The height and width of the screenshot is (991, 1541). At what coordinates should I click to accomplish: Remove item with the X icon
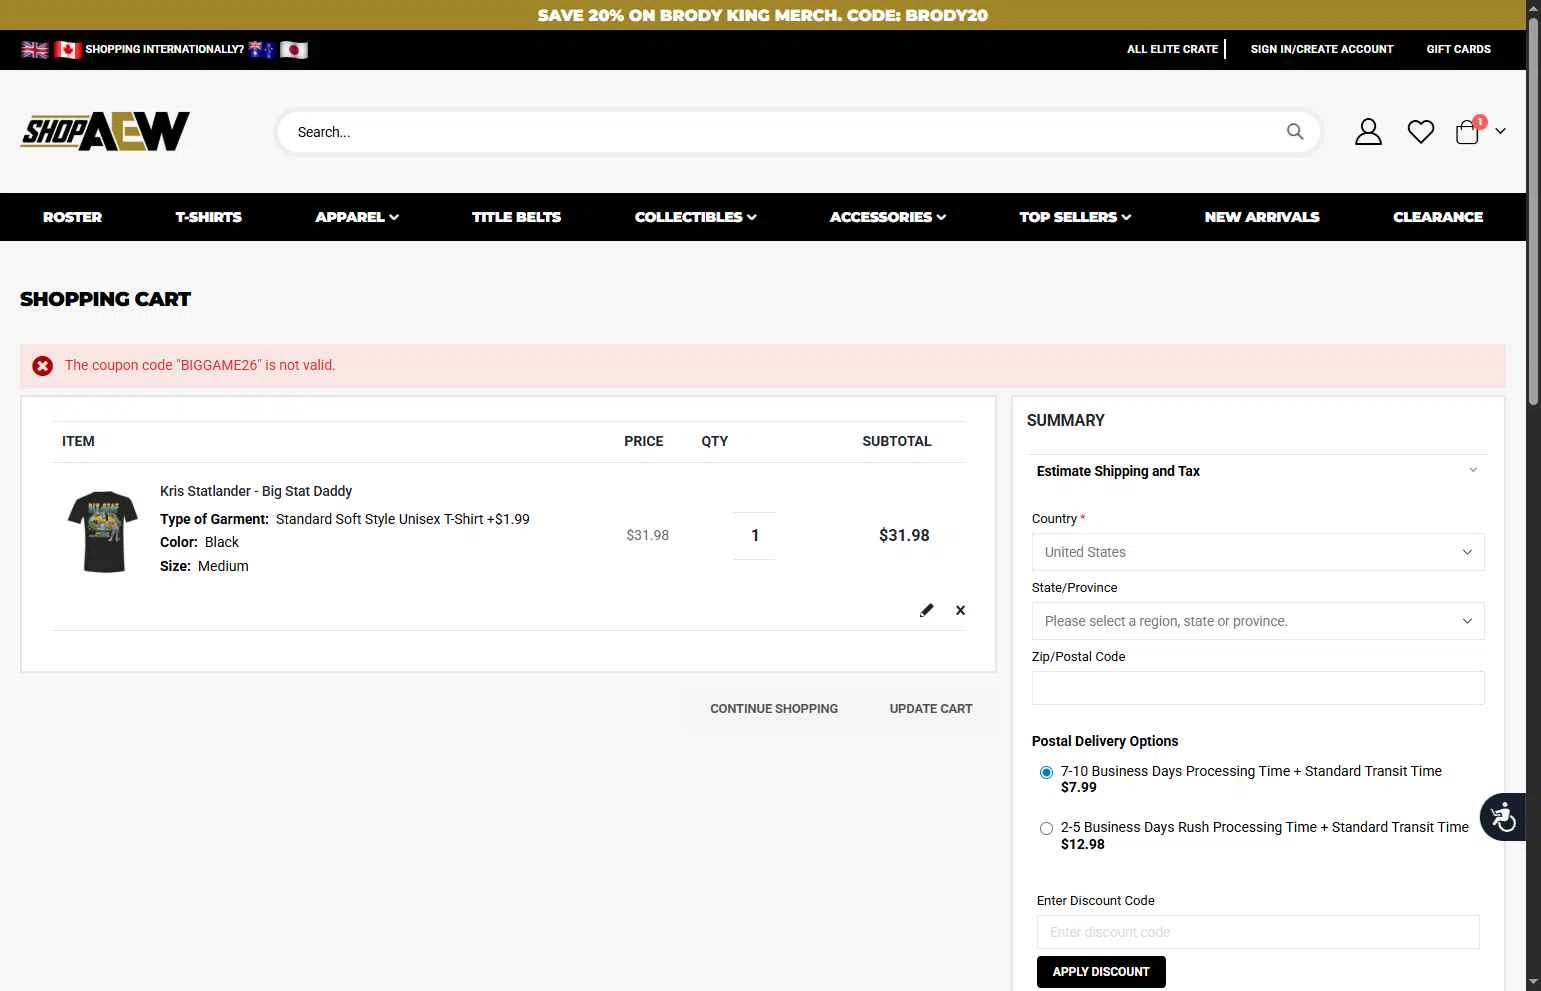click(x=960, y=610)
